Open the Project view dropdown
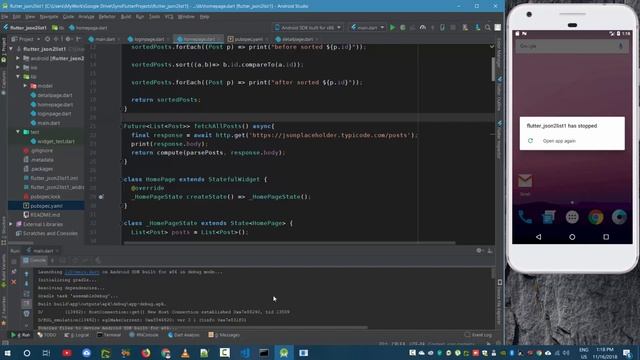The width and height of the screenshot is (640, 360). point(26,39)
